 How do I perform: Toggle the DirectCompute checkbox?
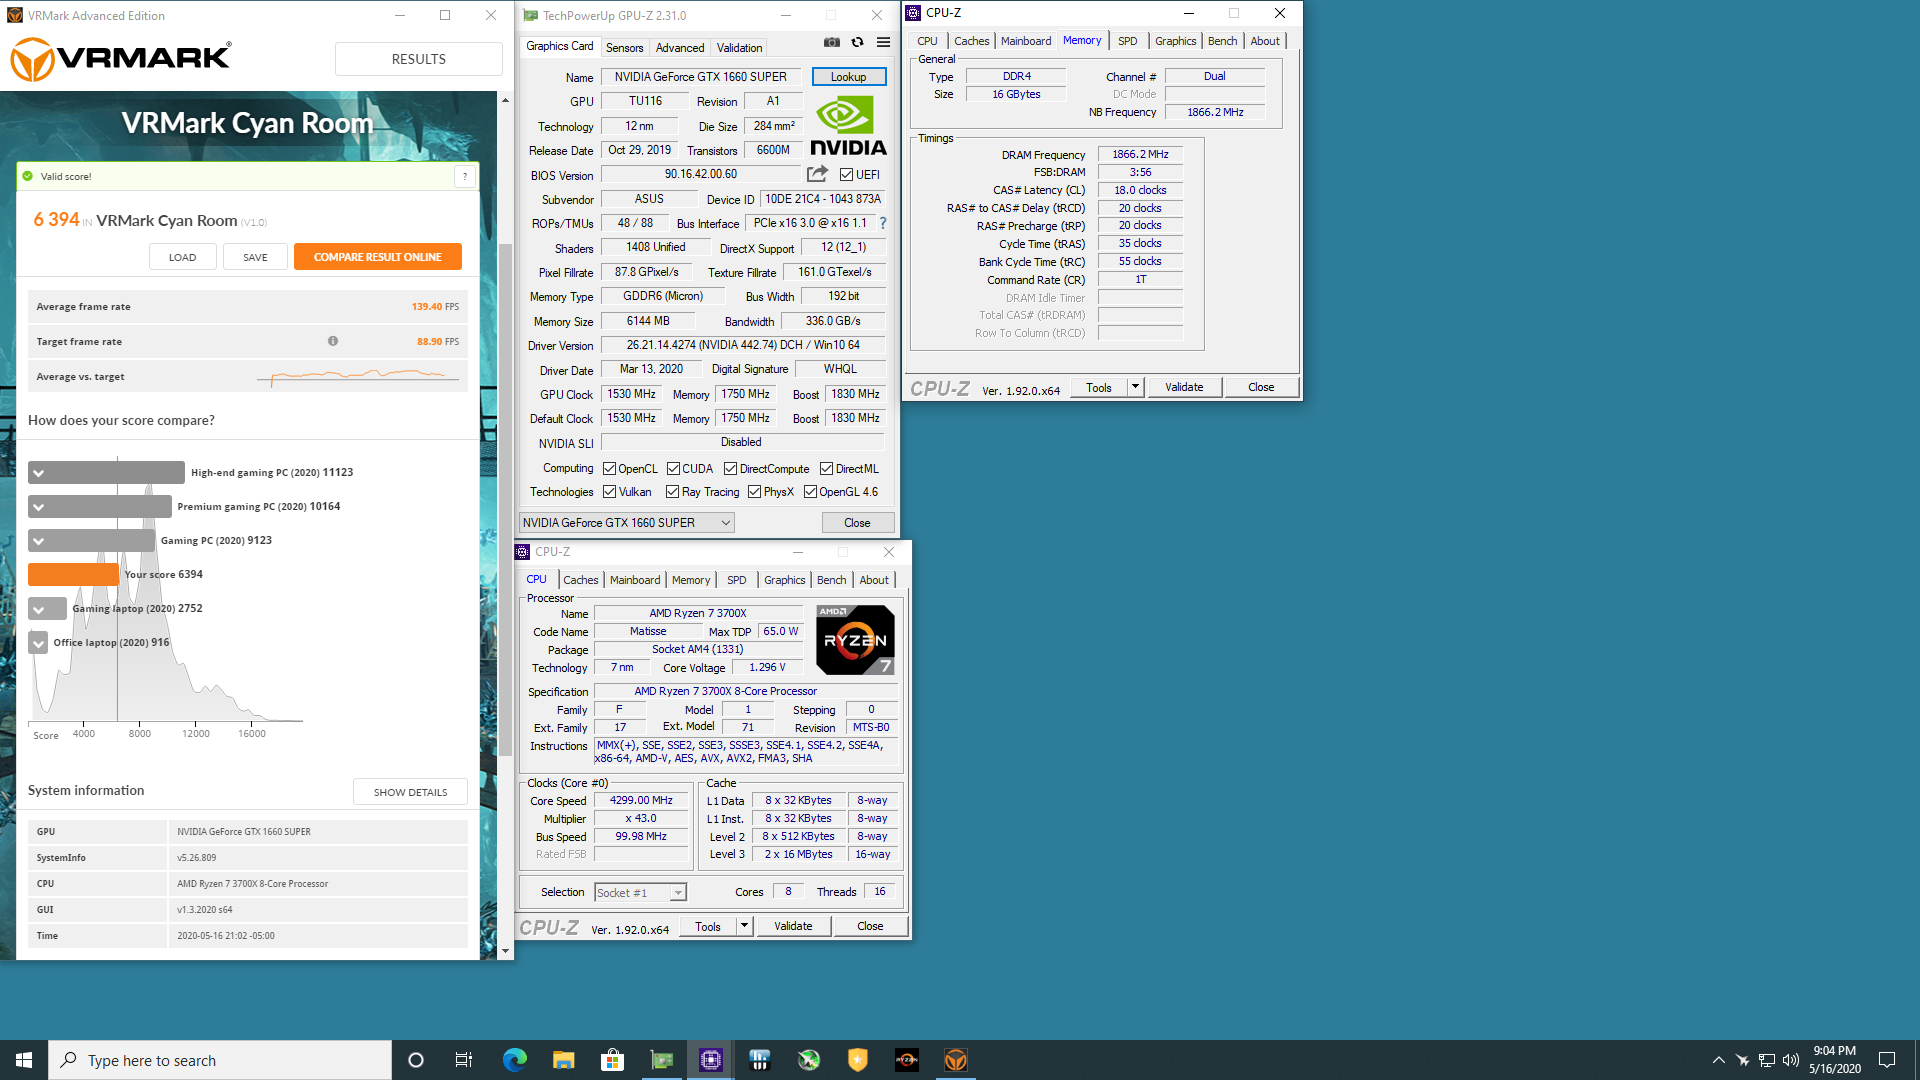730,469
